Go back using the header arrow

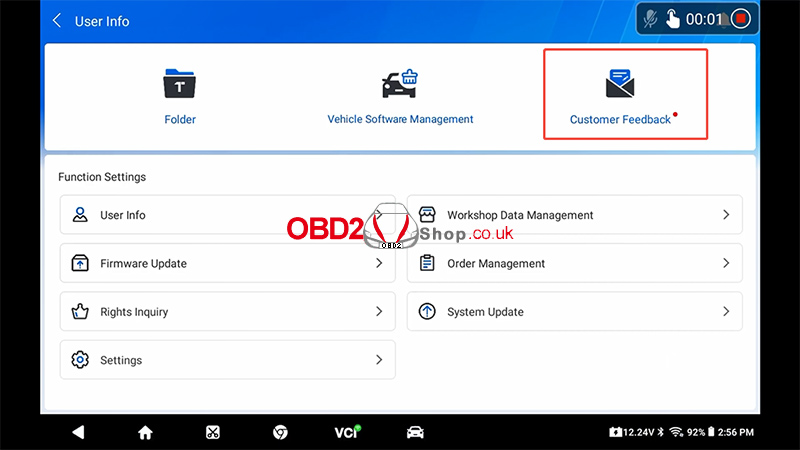(57, 21)
